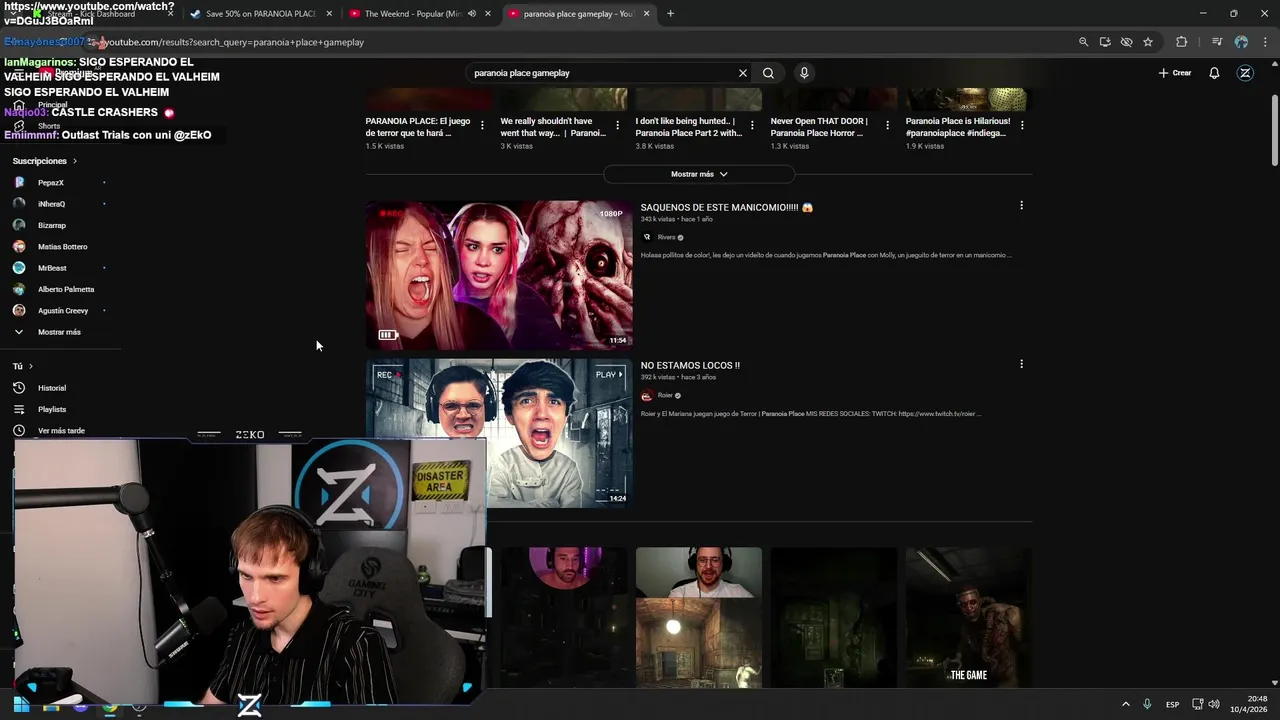The image size is (1280, 720).
Task: Open options for the 'Never Open THAT DOOR' short
Action: pyautogui.click(x=887, y=125)
